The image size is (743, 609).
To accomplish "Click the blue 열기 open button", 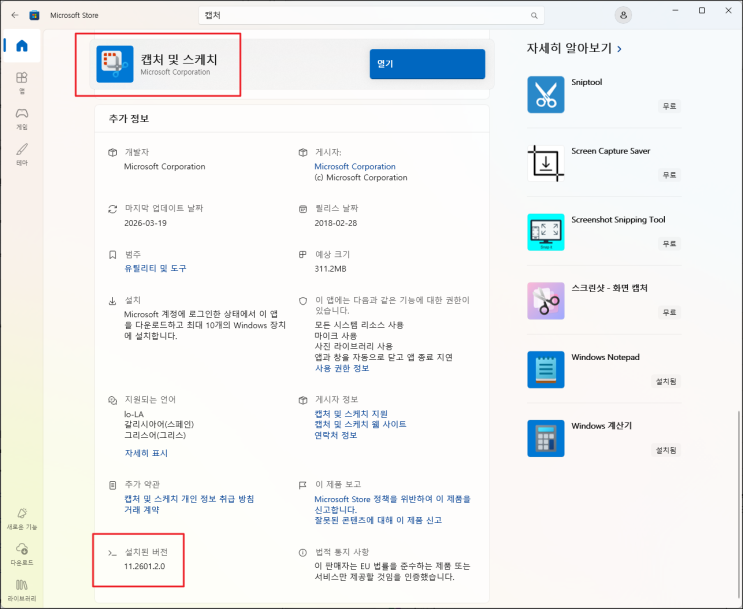I will [x=427, y=64].
